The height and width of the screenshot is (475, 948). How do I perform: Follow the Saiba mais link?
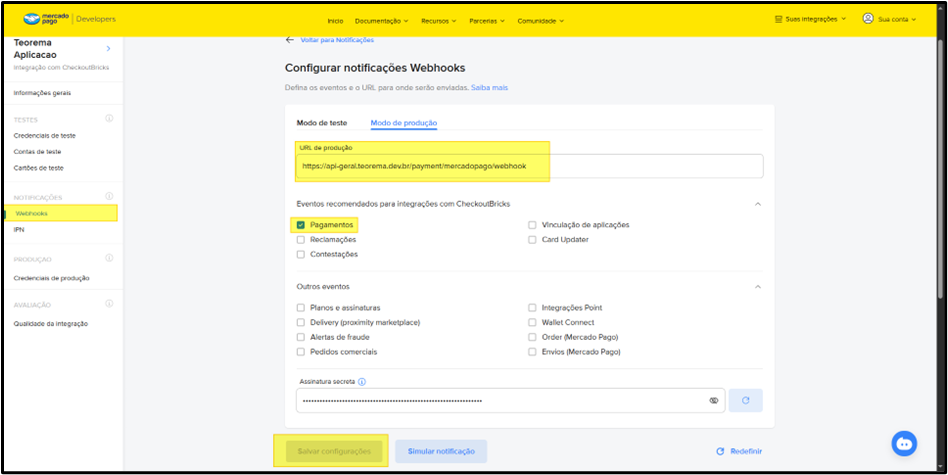(x=489, y=88)
